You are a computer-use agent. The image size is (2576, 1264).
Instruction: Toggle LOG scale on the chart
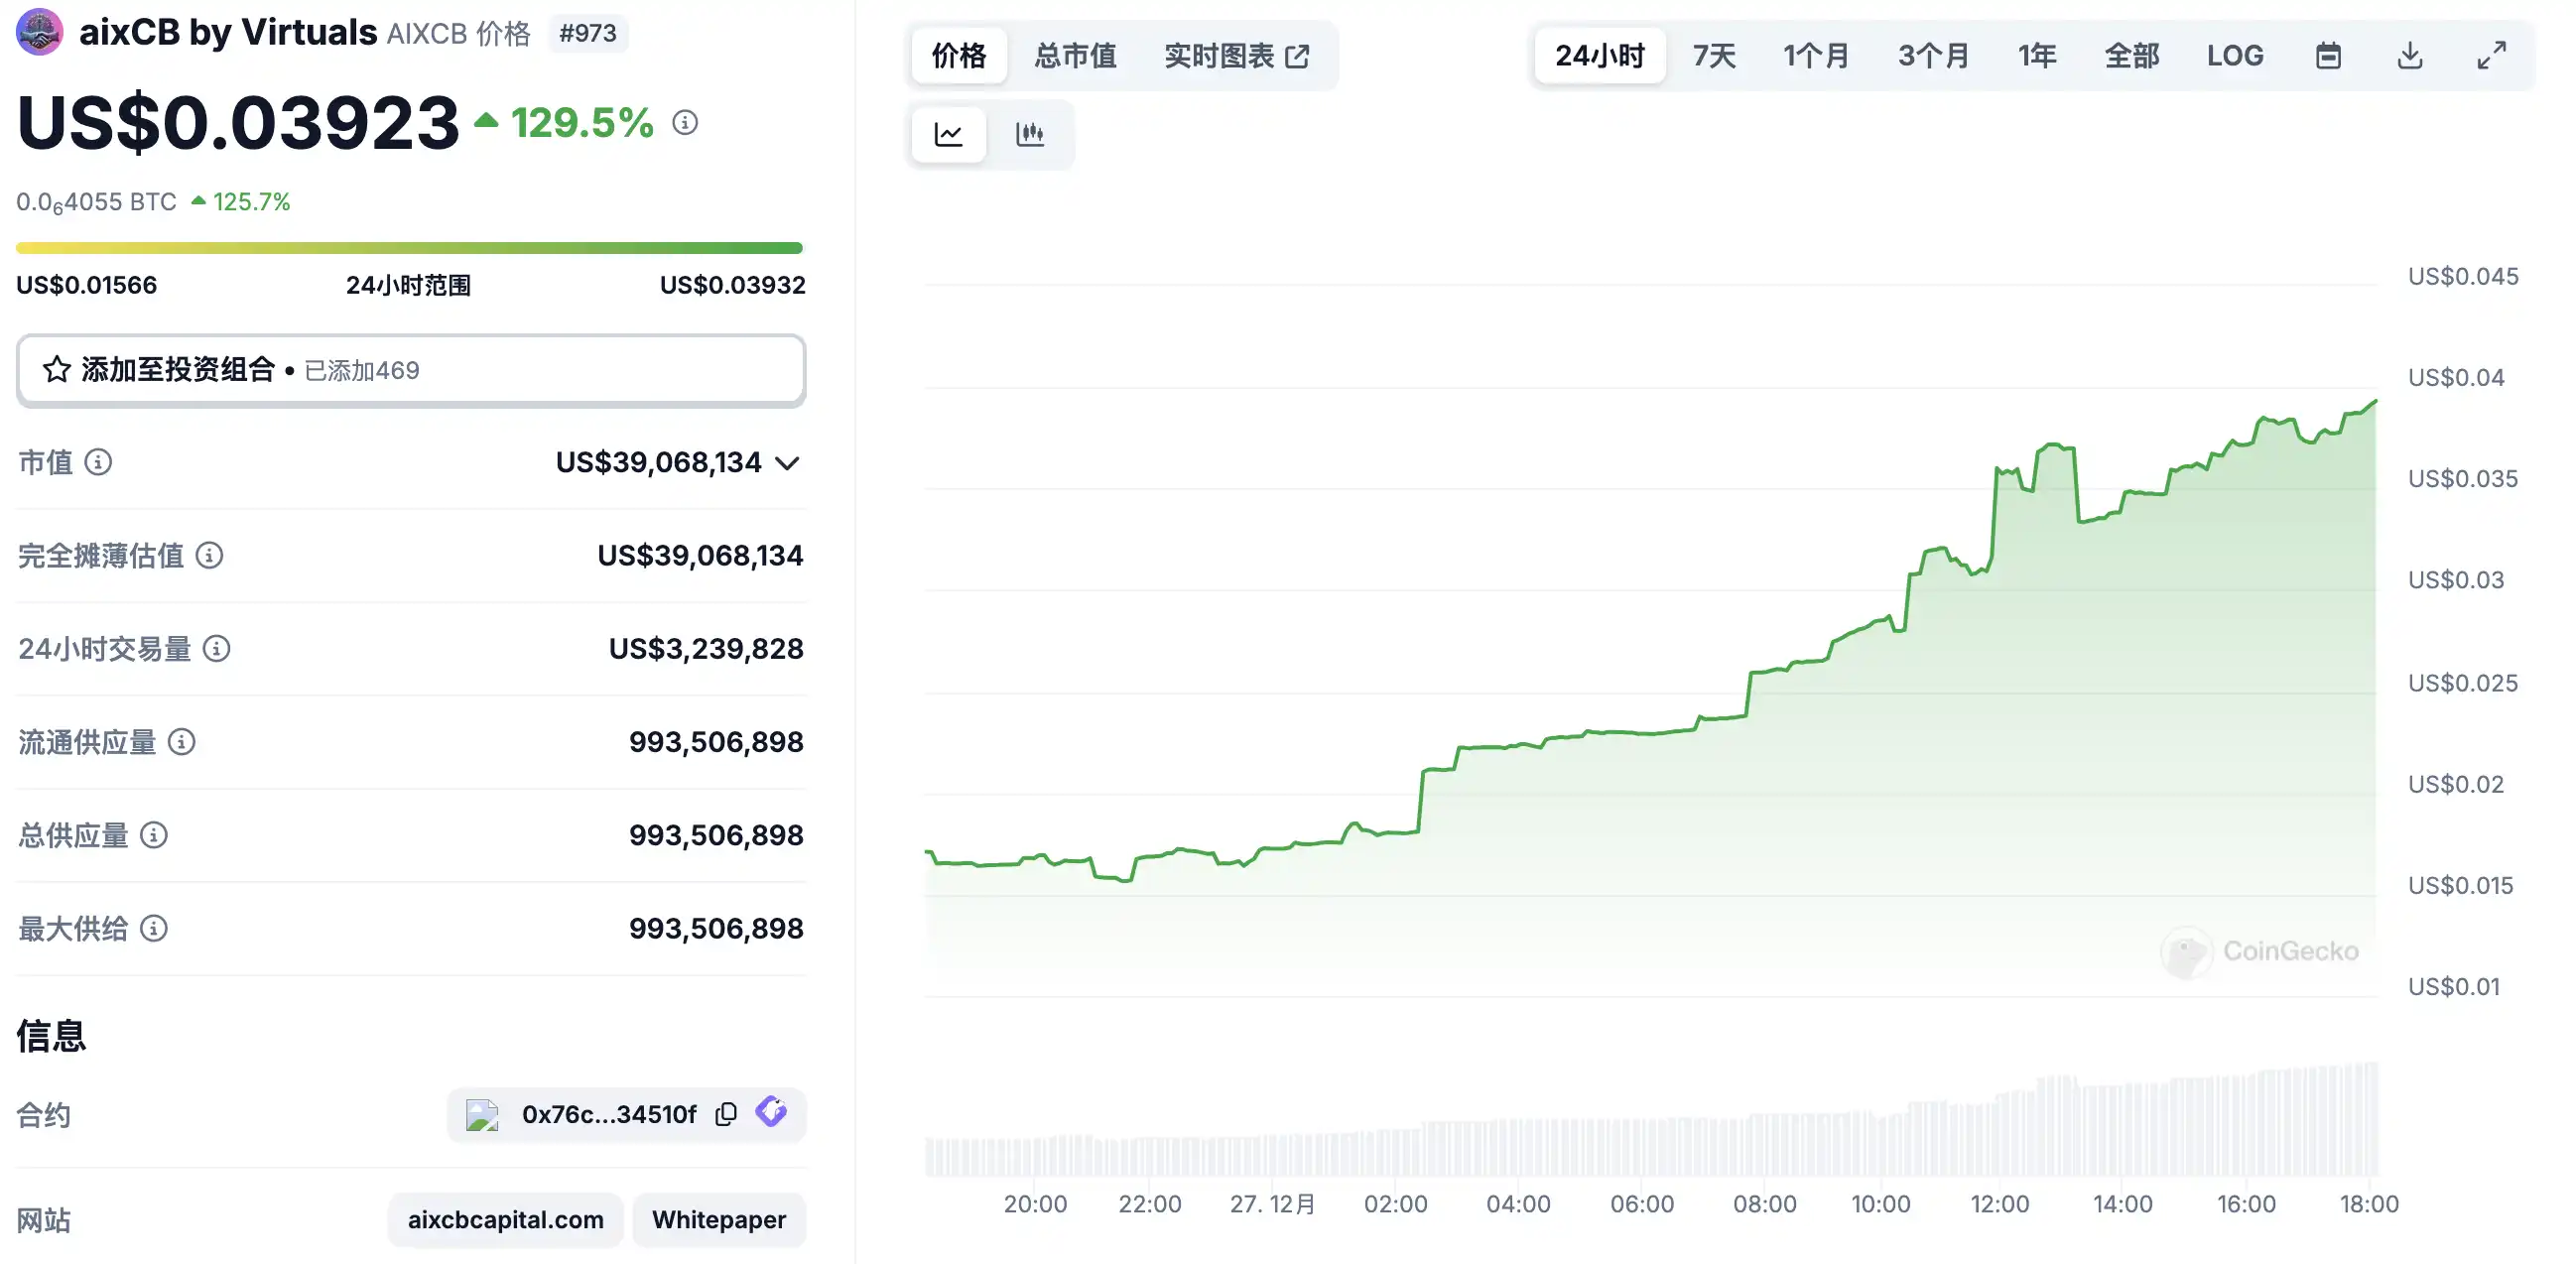(x=2235, y=56)
